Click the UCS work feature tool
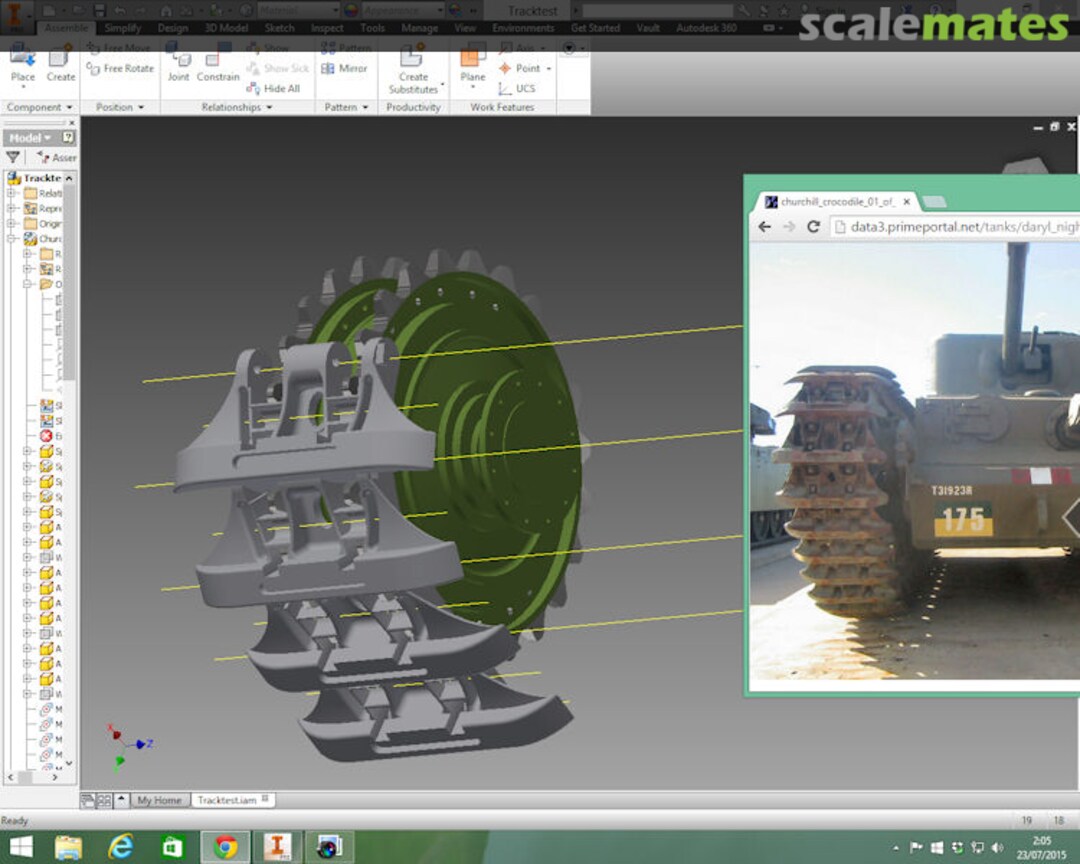Viewport: 1080px width, 864px height. (x=517, y=88)
